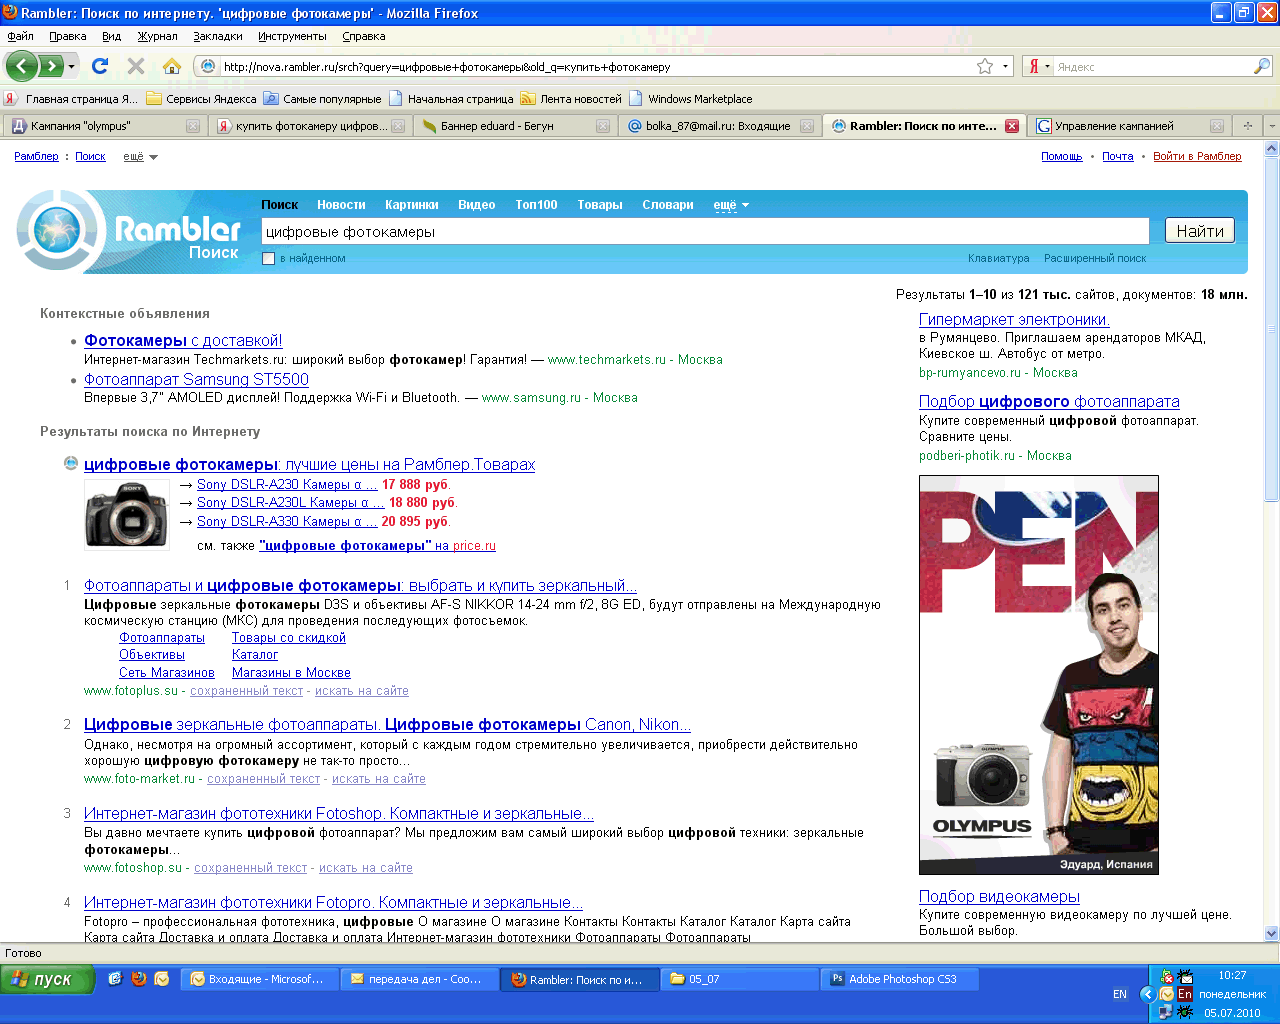This screenshot has height=1024, width=1280.
Task: Show hidden tray icons with arrow
Action: click(x=1148, y=994)
